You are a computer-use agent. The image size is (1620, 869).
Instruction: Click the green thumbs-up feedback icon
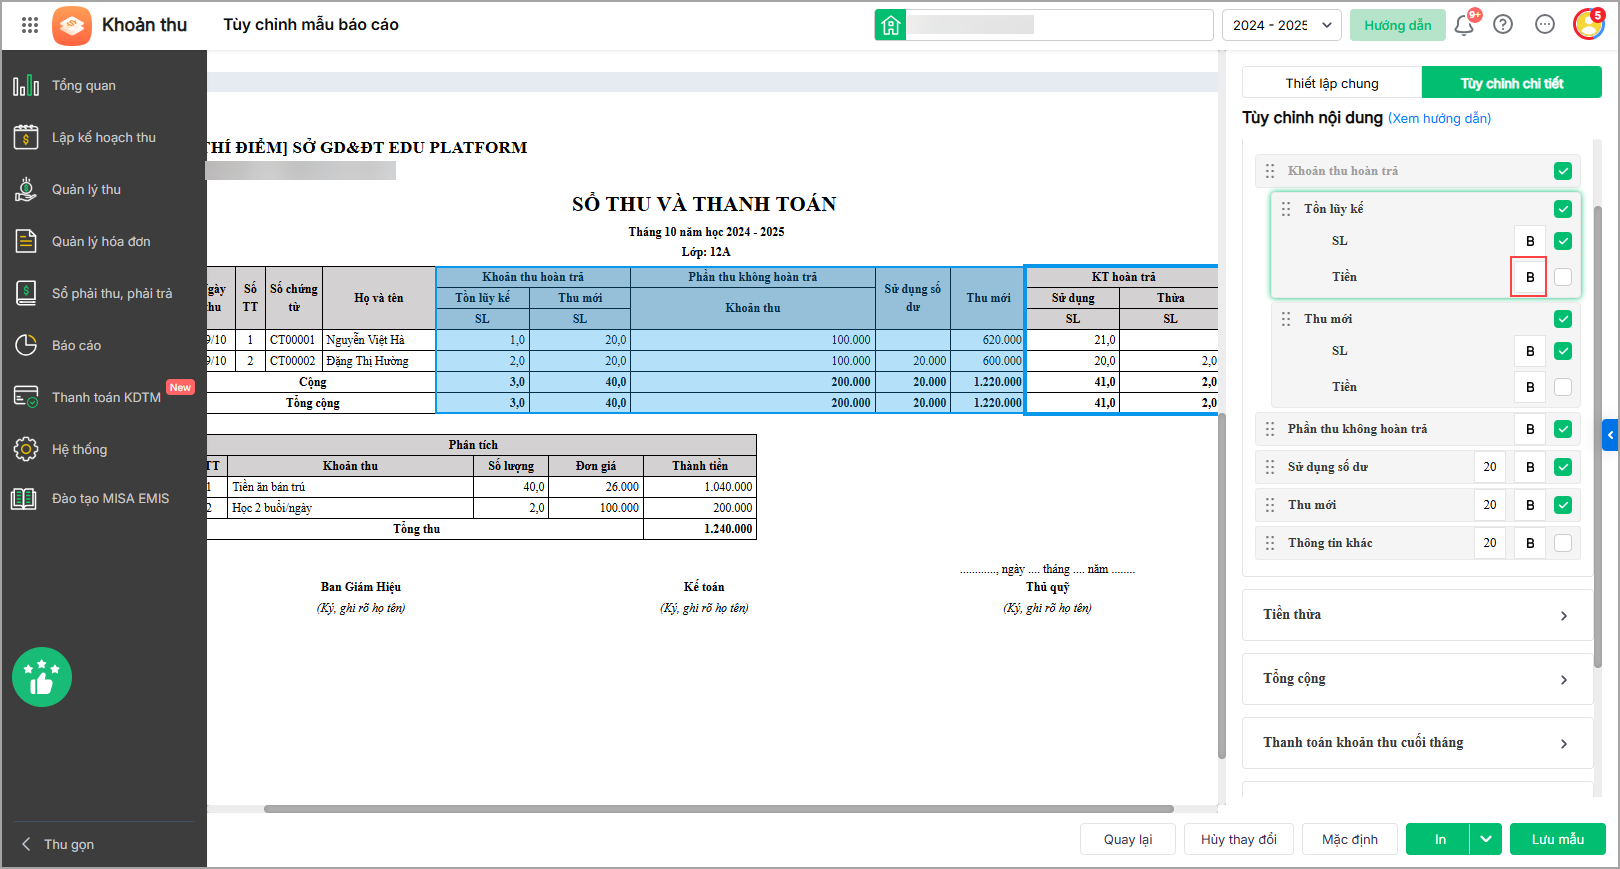click(42, 677)
